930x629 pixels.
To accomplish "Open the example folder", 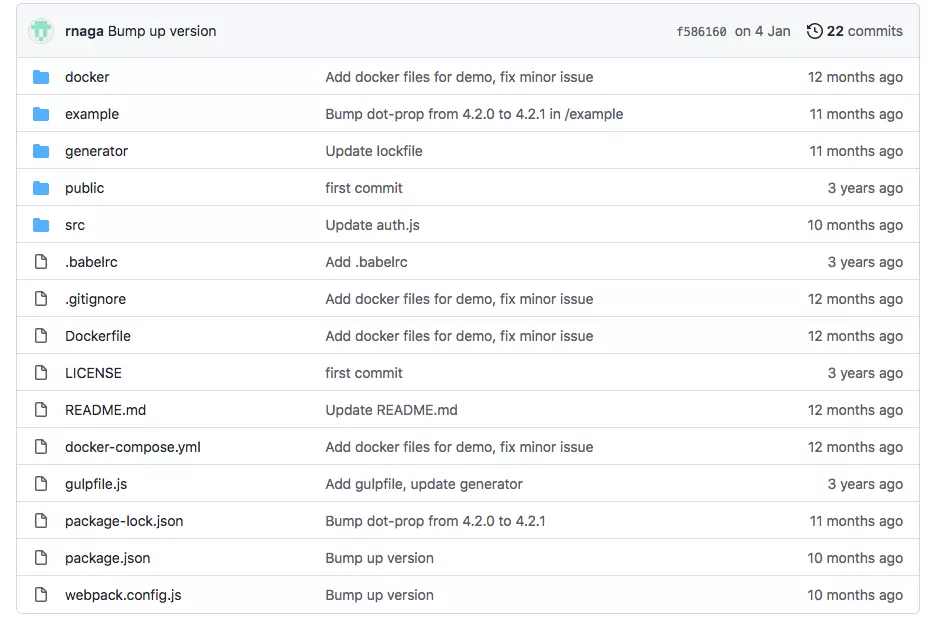I will point(92,114).
